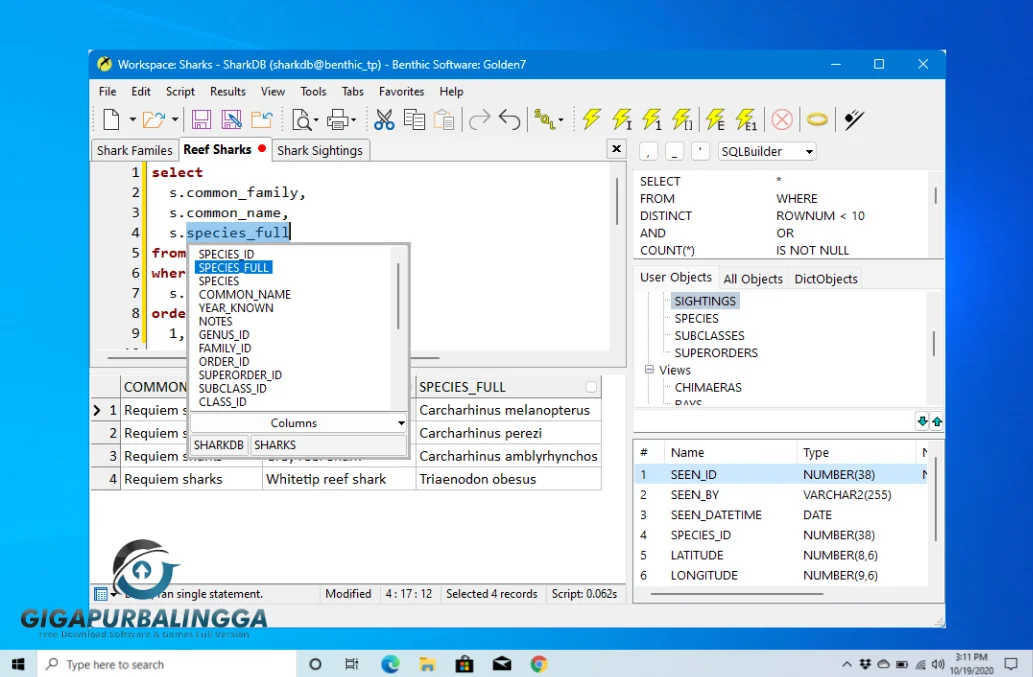This screenshot has width=1033, height=677.
Task: Click the first lightning bolt run icon
Action: (x=591, y=120)
